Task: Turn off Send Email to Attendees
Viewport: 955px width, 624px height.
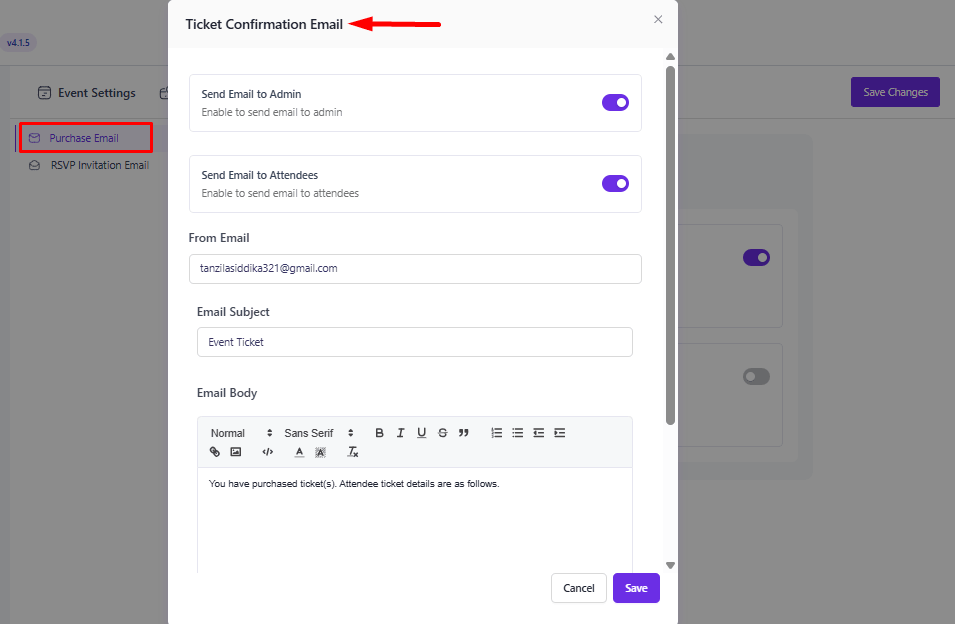Action: pos(615,183)
